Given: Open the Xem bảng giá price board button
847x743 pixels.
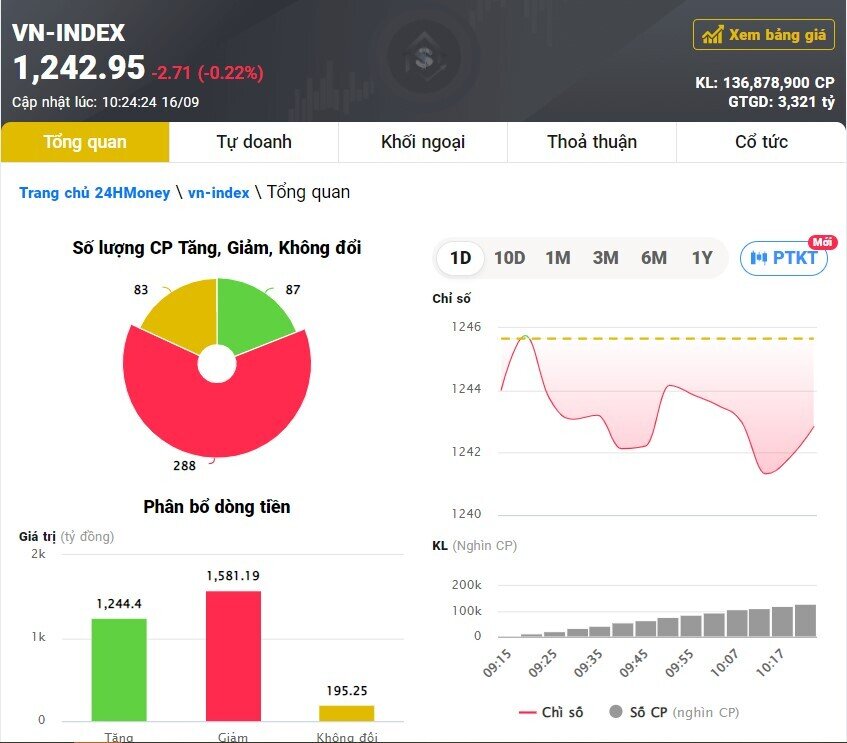Looking at the screenshot, I should [x=763, y=35].
